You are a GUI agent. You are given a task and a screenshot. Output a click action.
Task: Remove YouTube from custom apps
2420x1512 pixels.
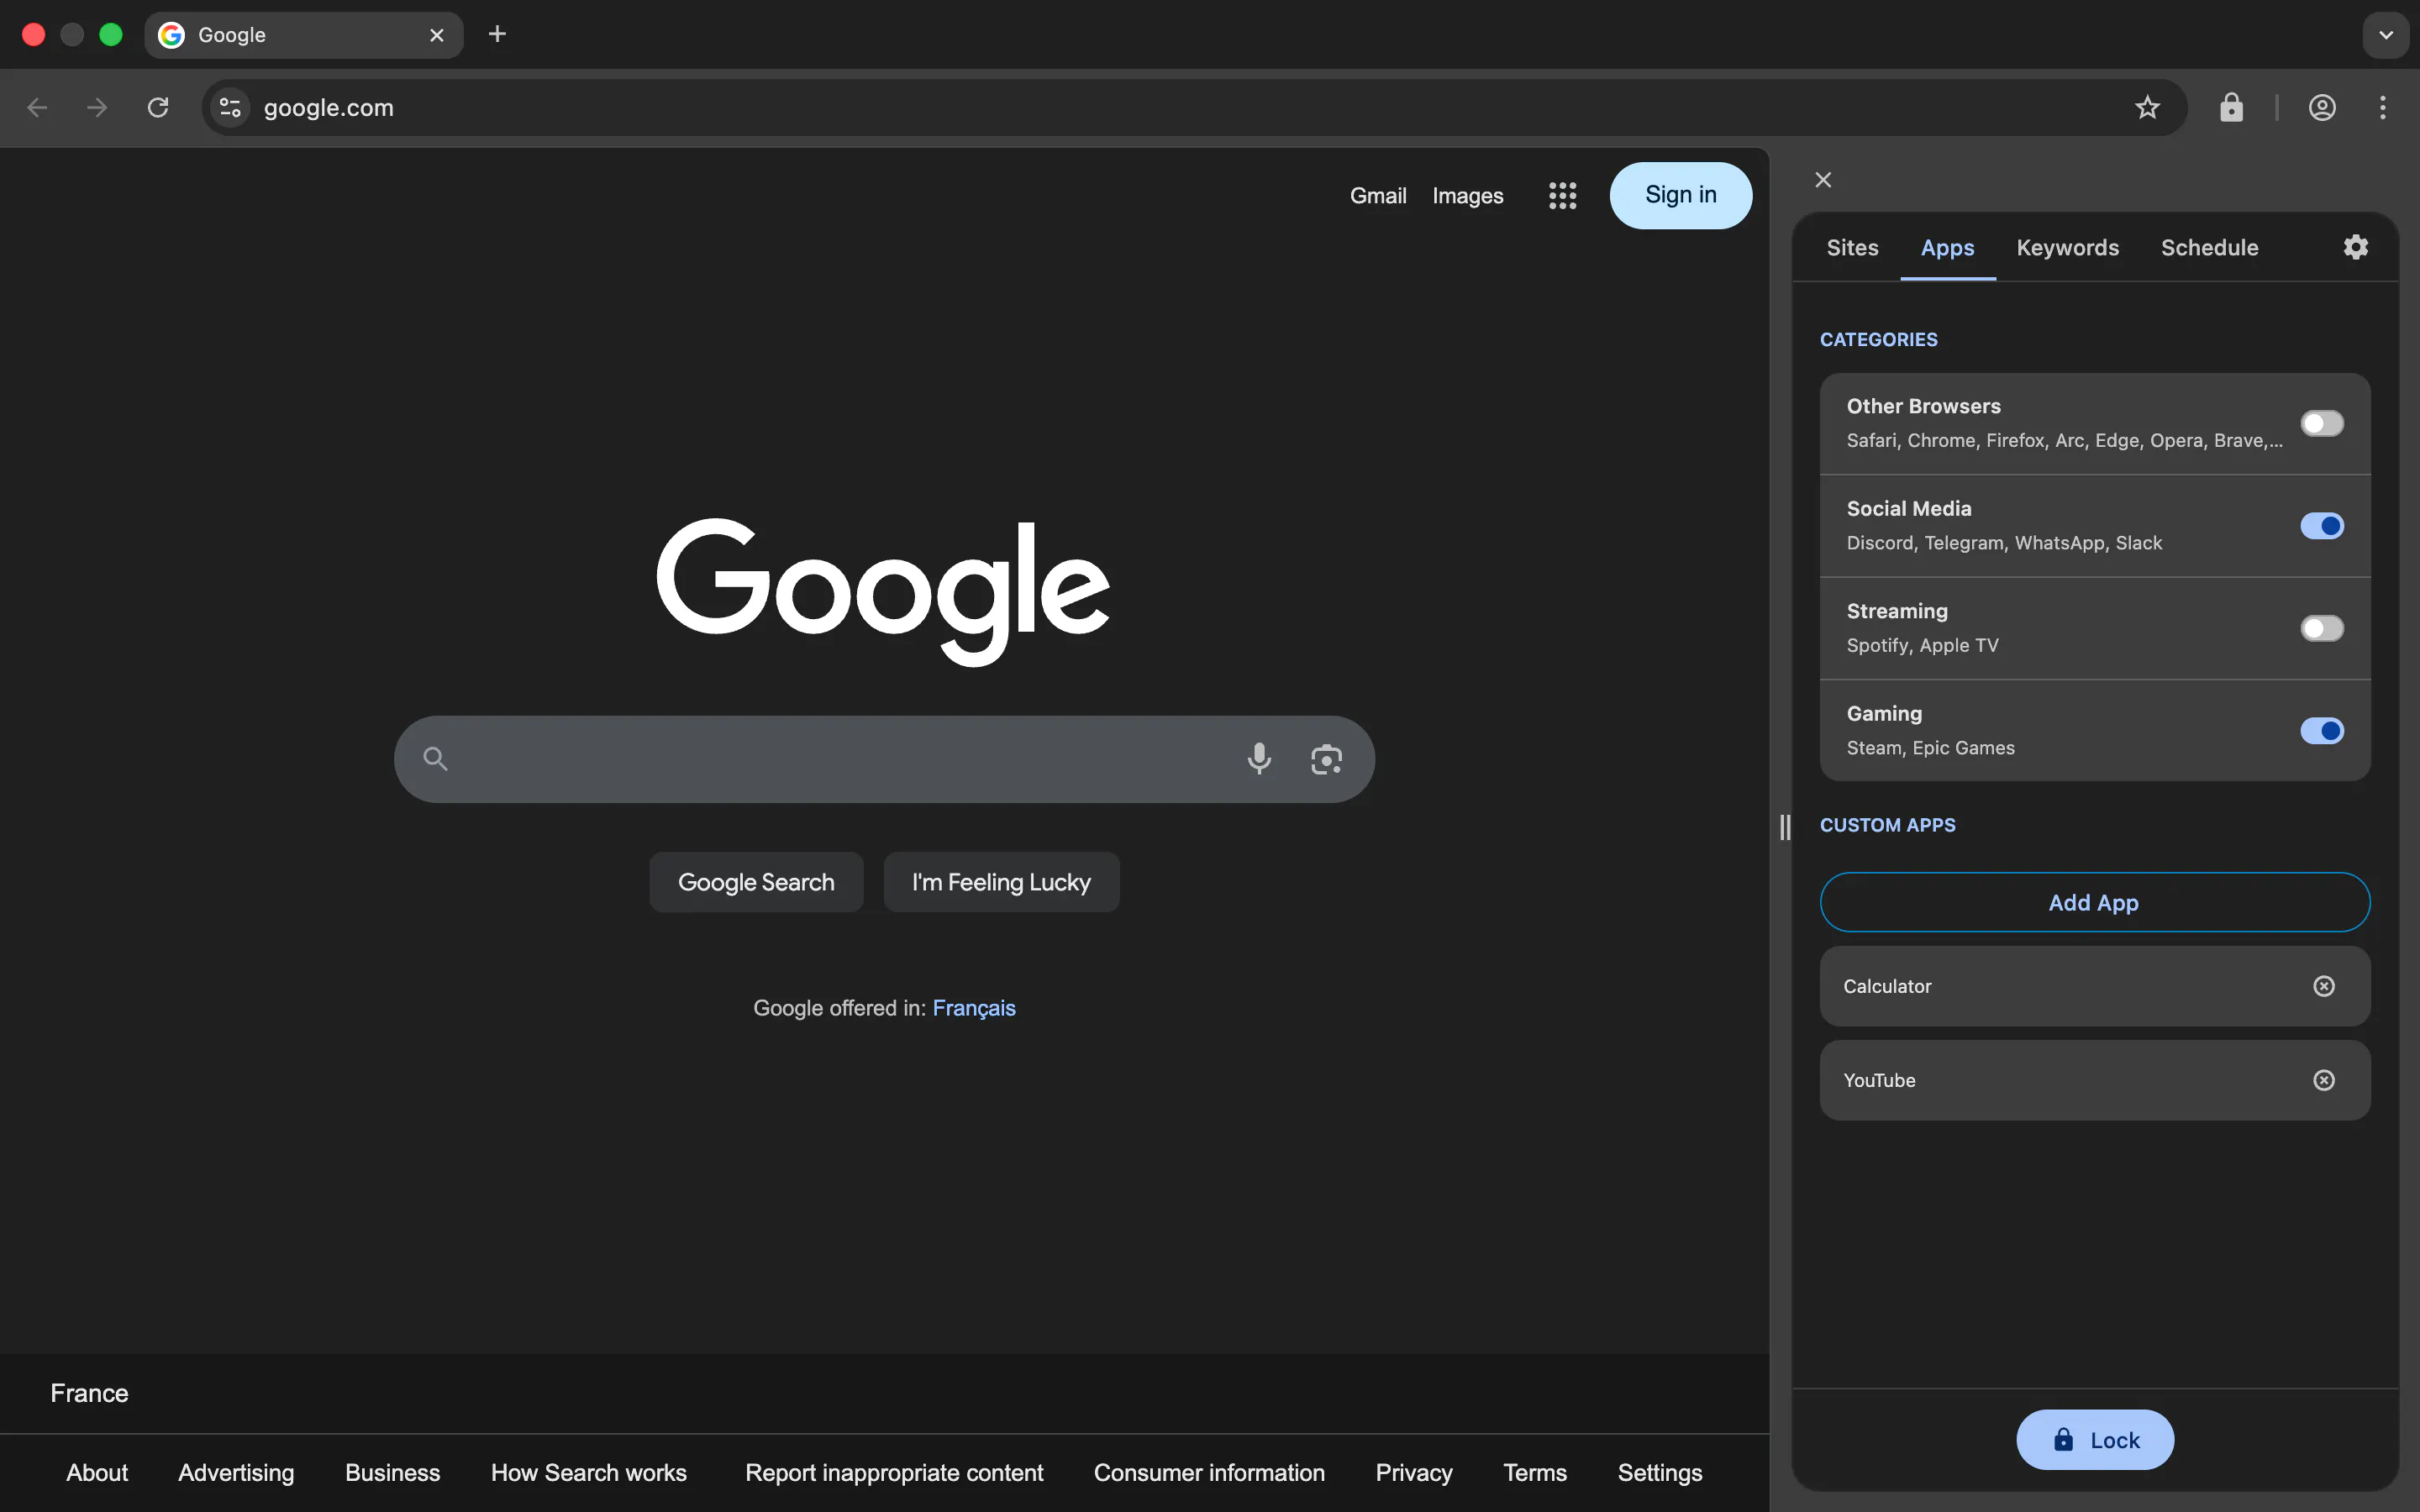2324,1080
